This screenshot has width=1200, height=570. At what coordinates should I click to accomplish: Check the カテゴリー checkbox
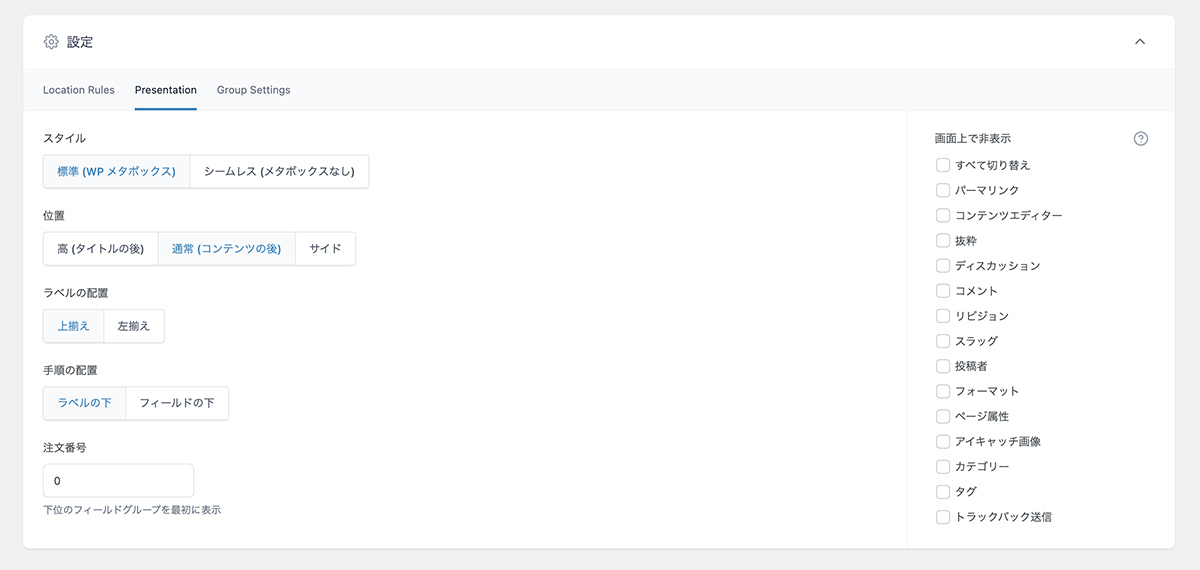[x=943, y=467]
